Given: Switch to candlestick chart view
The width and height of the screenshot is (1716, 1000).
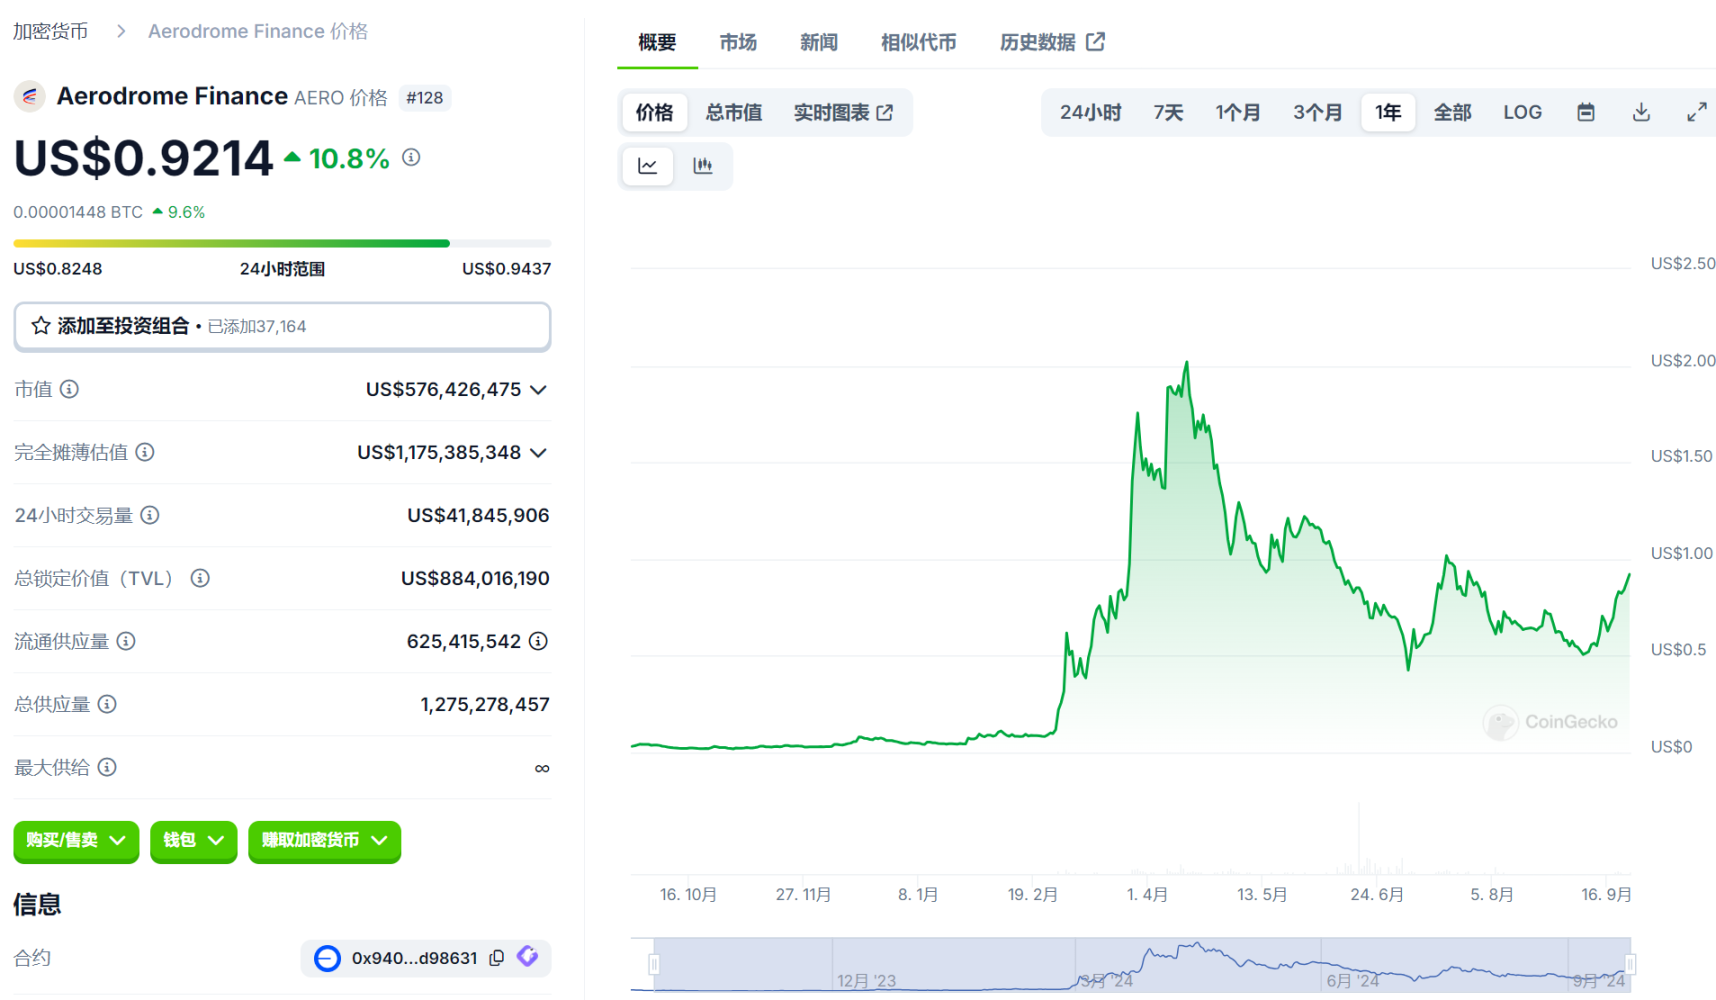Looking at the screenshot, I should pyautogui.click(x=703, y=166).
